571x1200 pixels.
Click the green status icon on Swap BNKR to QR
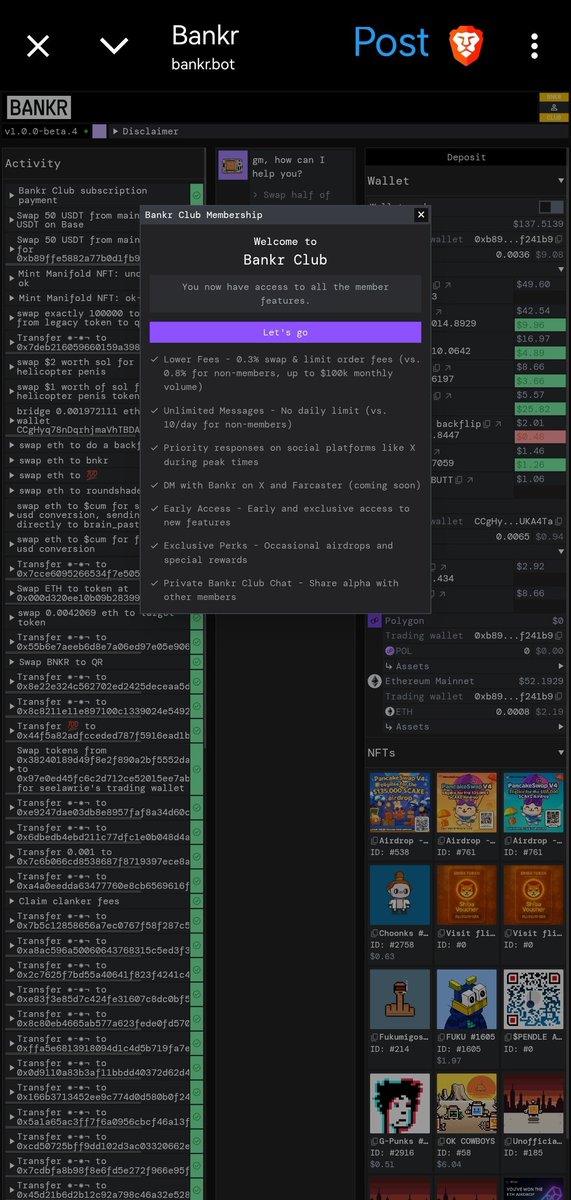pyautogui.click(x=197, y=662)
